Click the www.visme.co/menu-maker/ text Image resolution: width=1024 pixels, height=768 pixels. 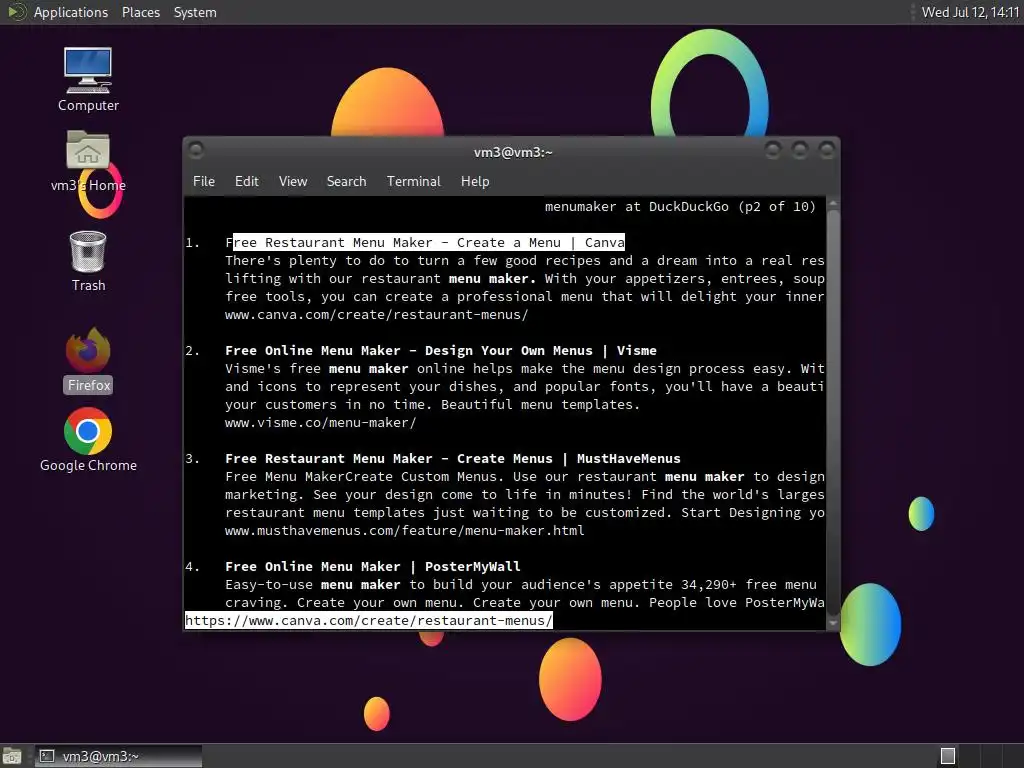[x=320, y=423]
